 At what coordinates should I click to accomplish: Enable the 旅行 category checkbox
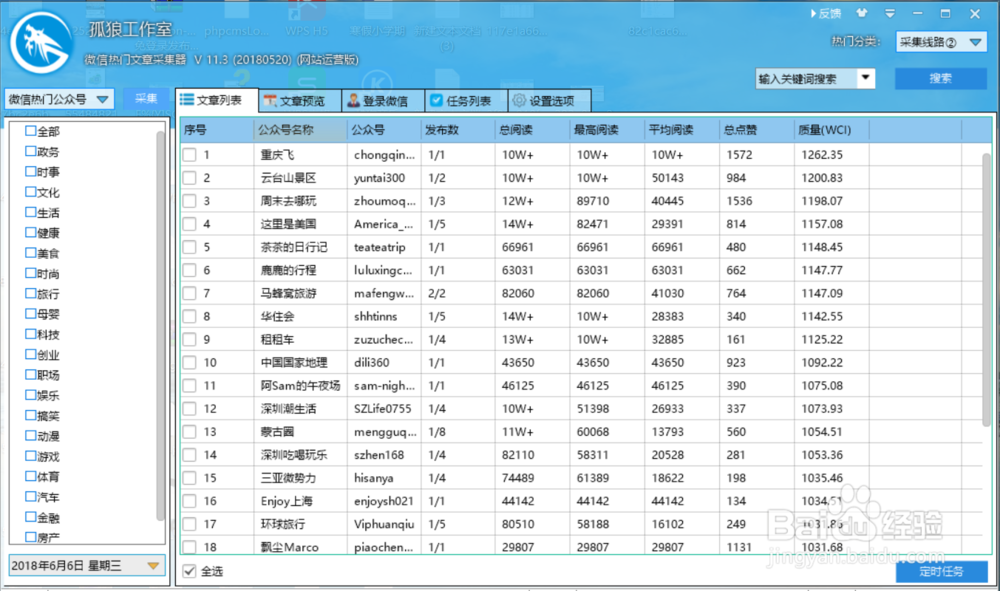[28, 293]
